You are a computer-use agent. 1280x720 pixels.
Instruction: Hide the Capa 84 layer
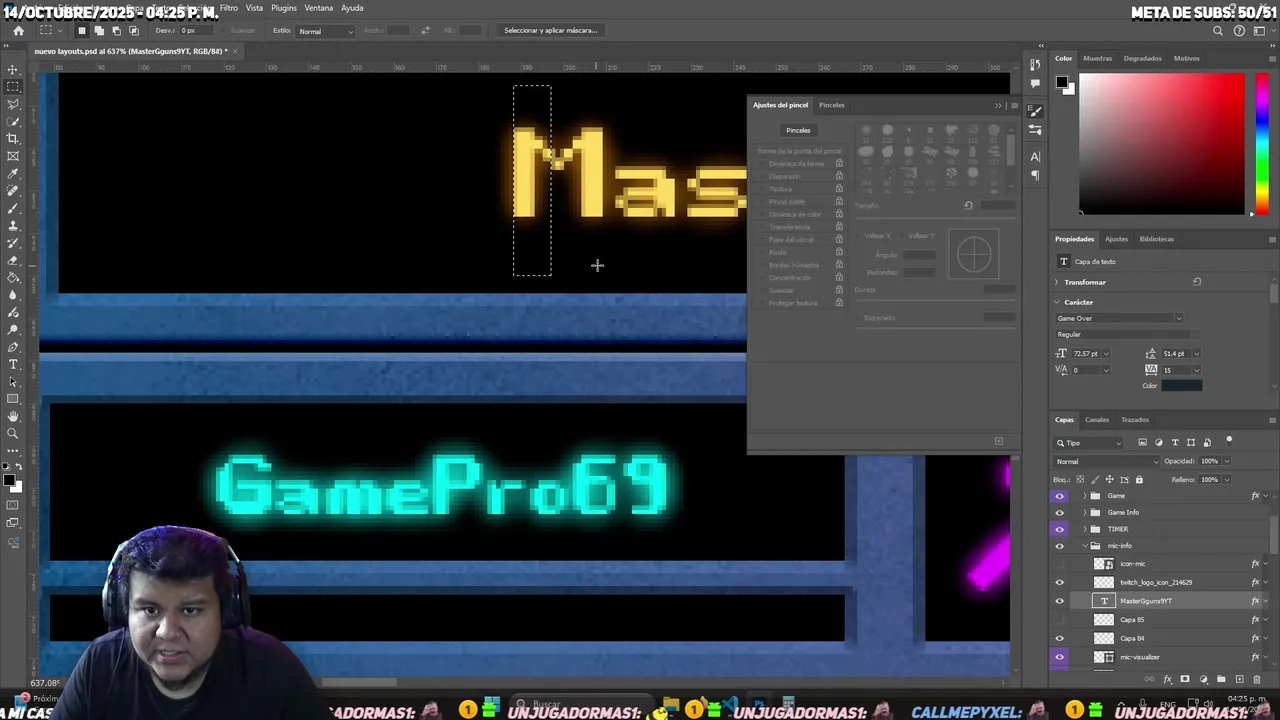point(1060,638)
